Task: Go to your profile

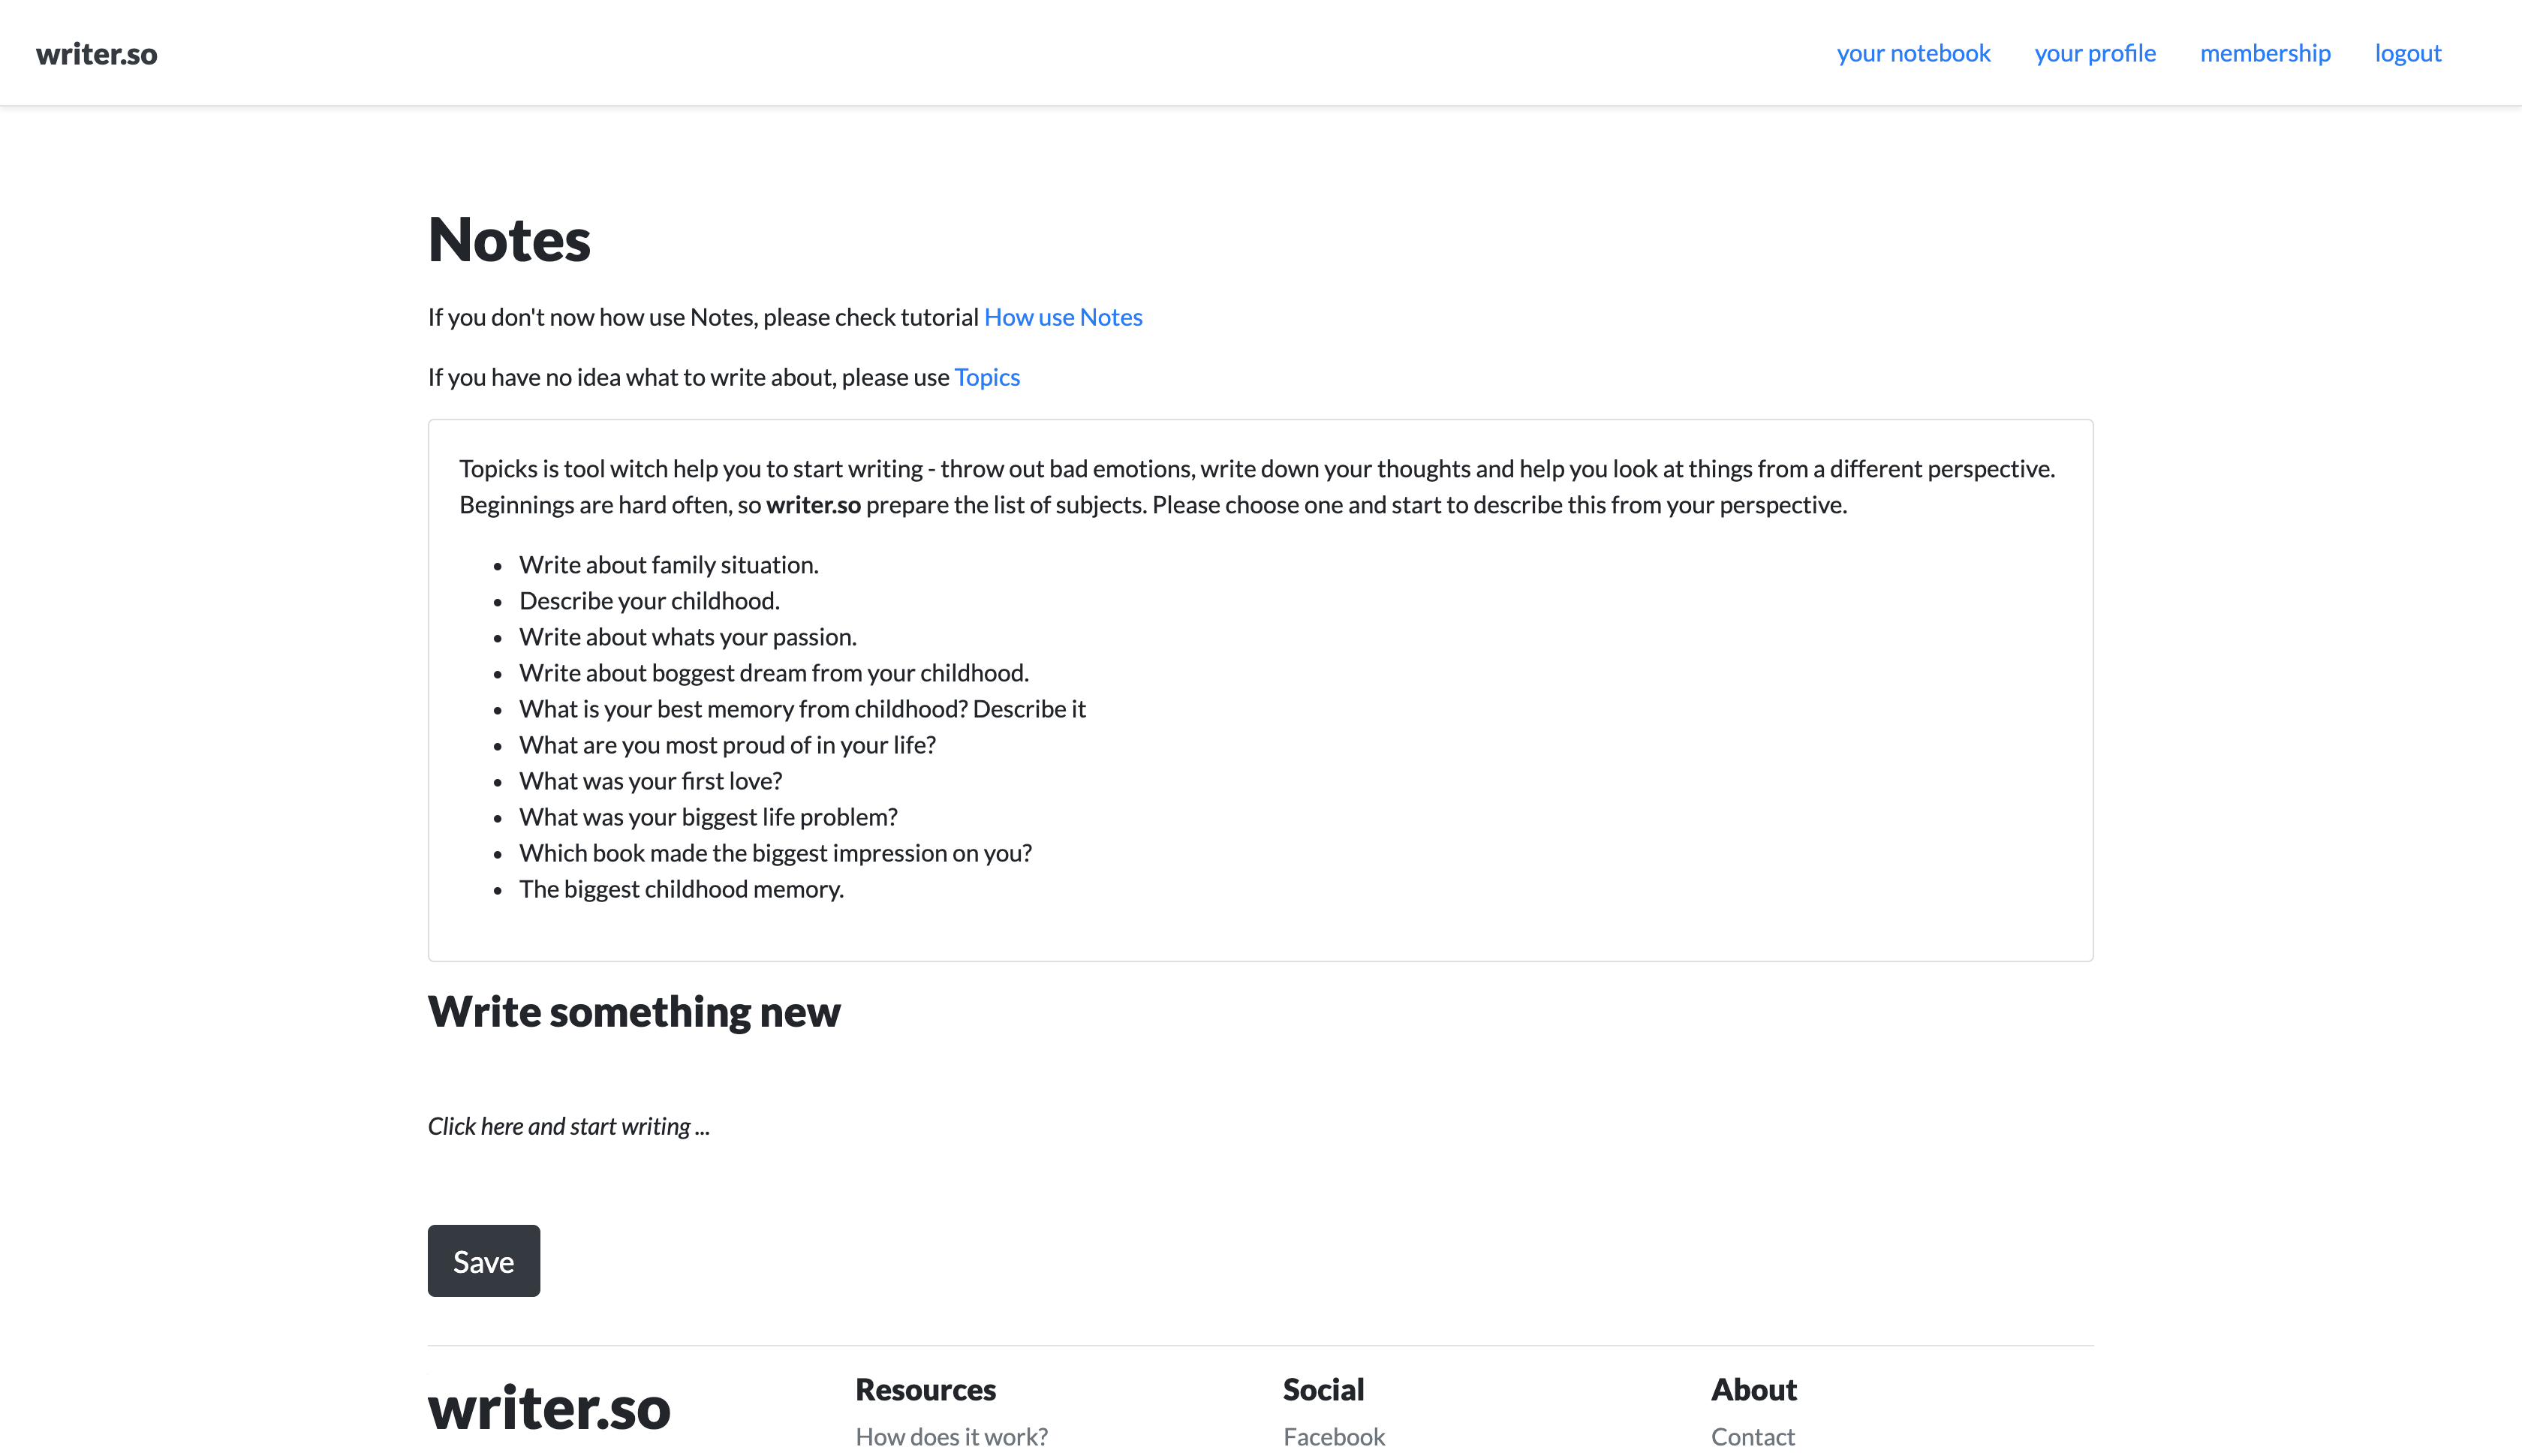Action: 2095,53
